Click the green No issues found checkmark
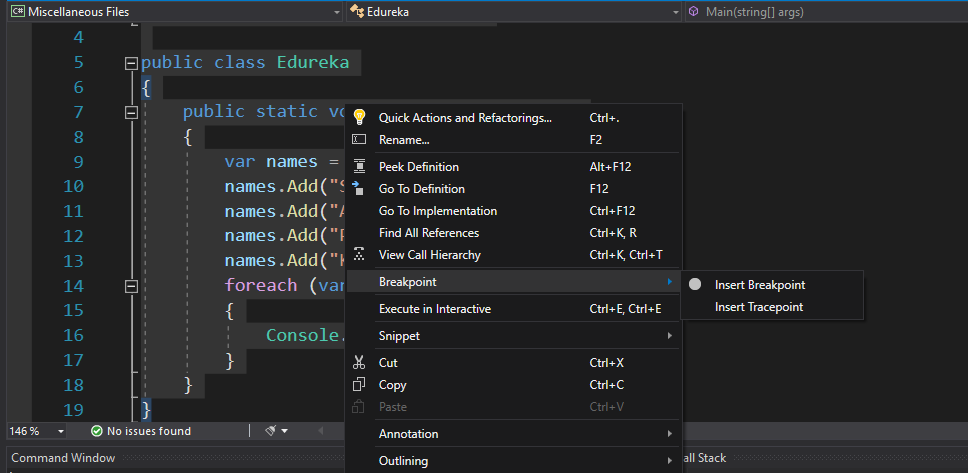Image resolution: width=968 pixels, height=473 pixels. coord(96,431)
